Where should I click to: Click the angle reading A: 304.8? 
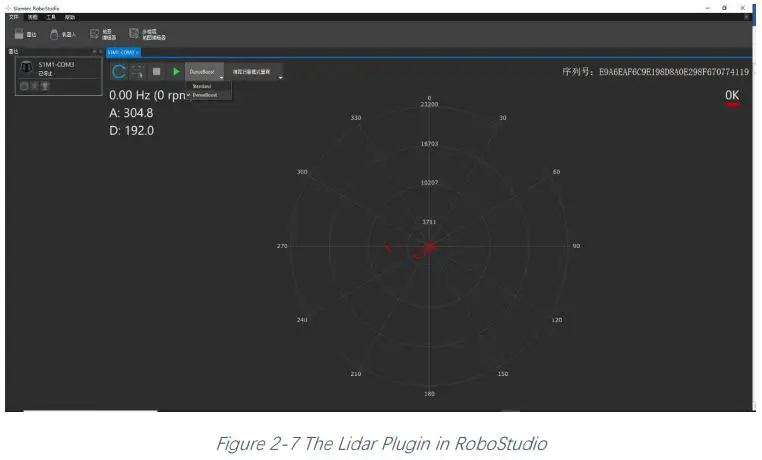point(131,113)
